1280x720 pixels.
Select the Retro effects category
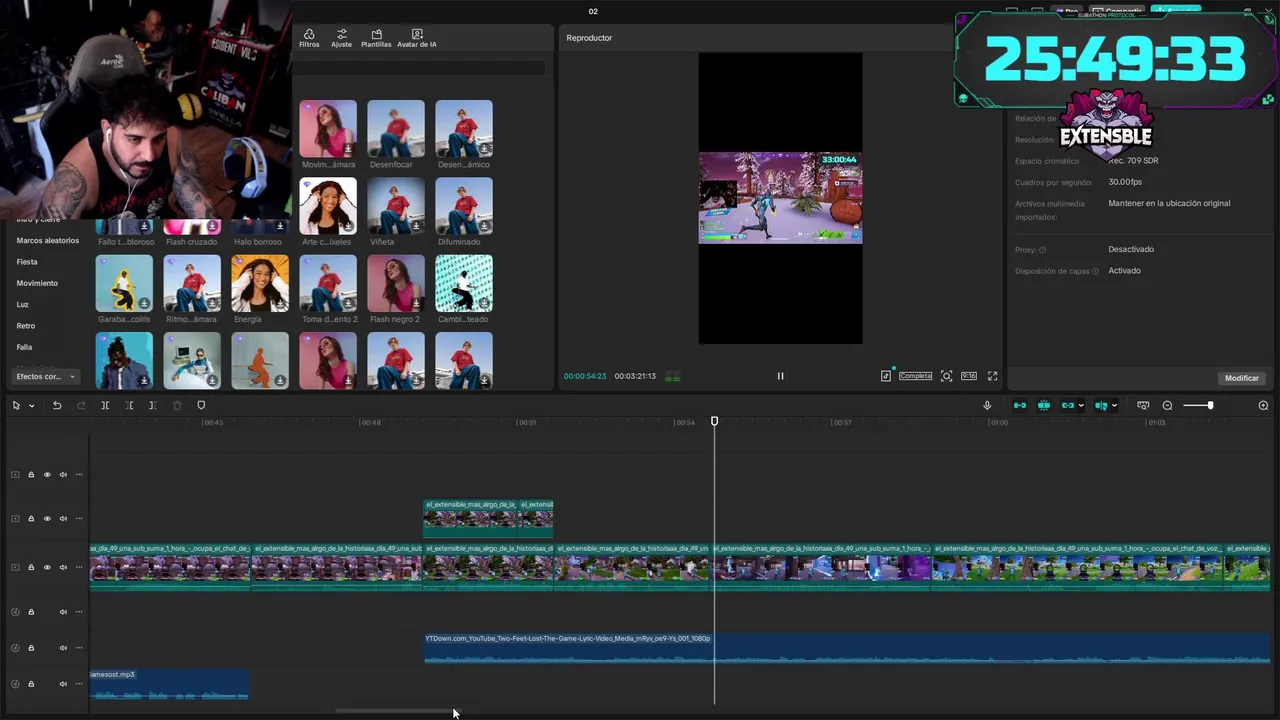tap(26, 326)
